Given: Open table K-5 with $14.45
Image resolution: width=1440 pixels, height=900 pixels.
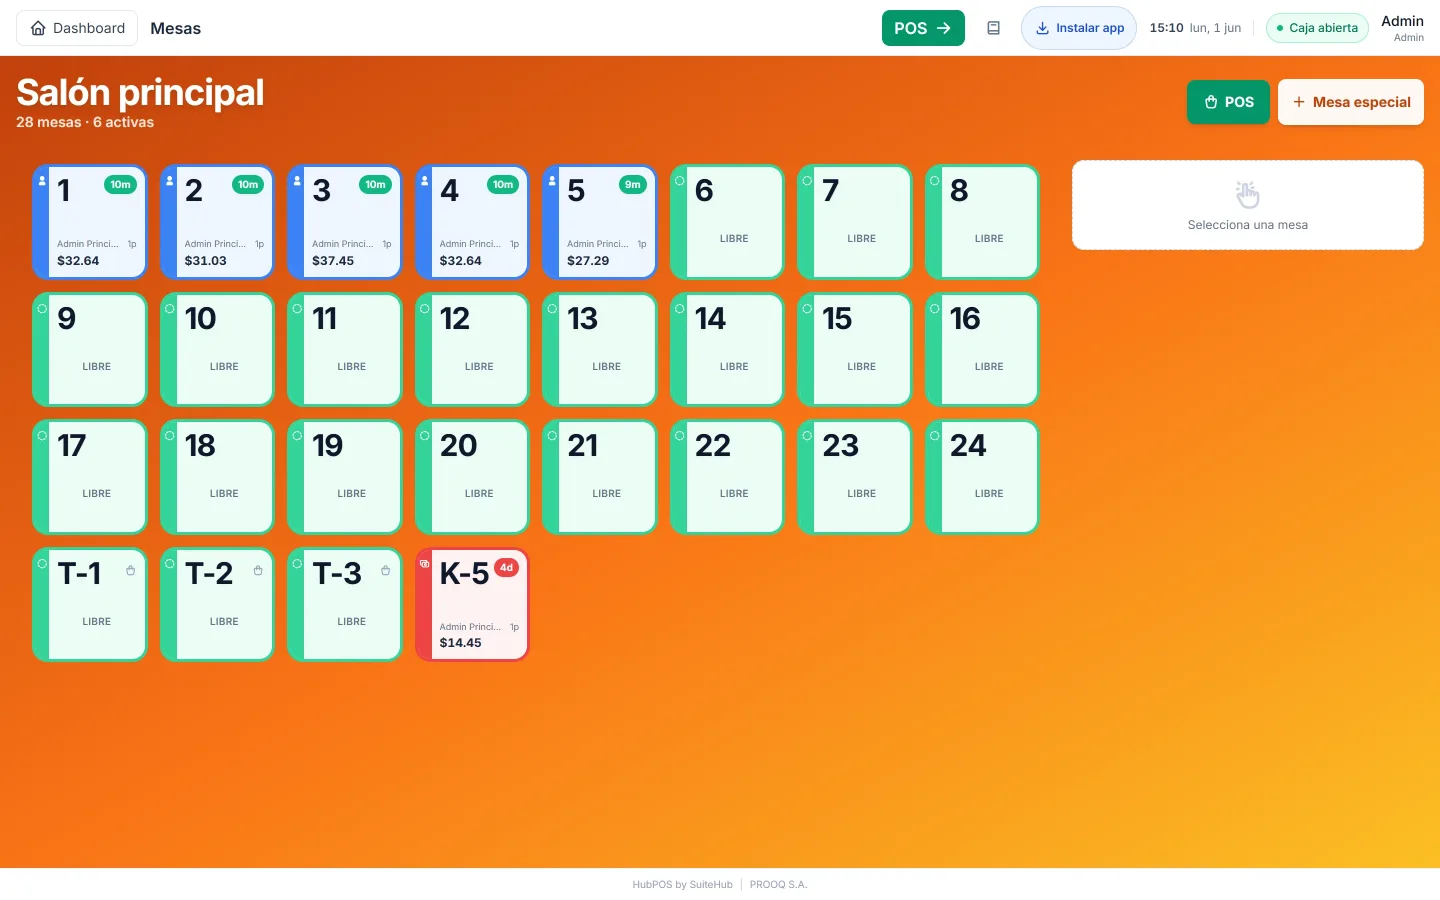Looking at the screenshot, I should 472,604.
